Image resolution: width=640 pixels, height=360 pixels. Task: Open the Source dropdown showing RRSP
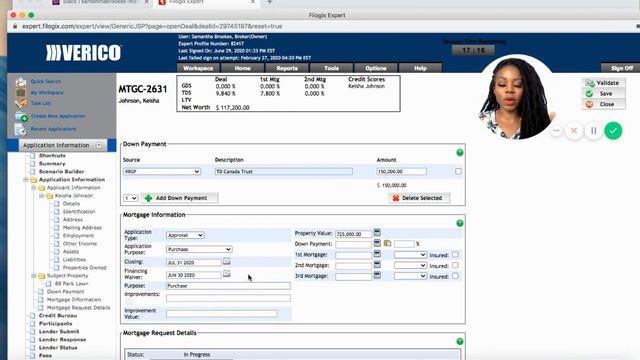(x=162, y=171)
